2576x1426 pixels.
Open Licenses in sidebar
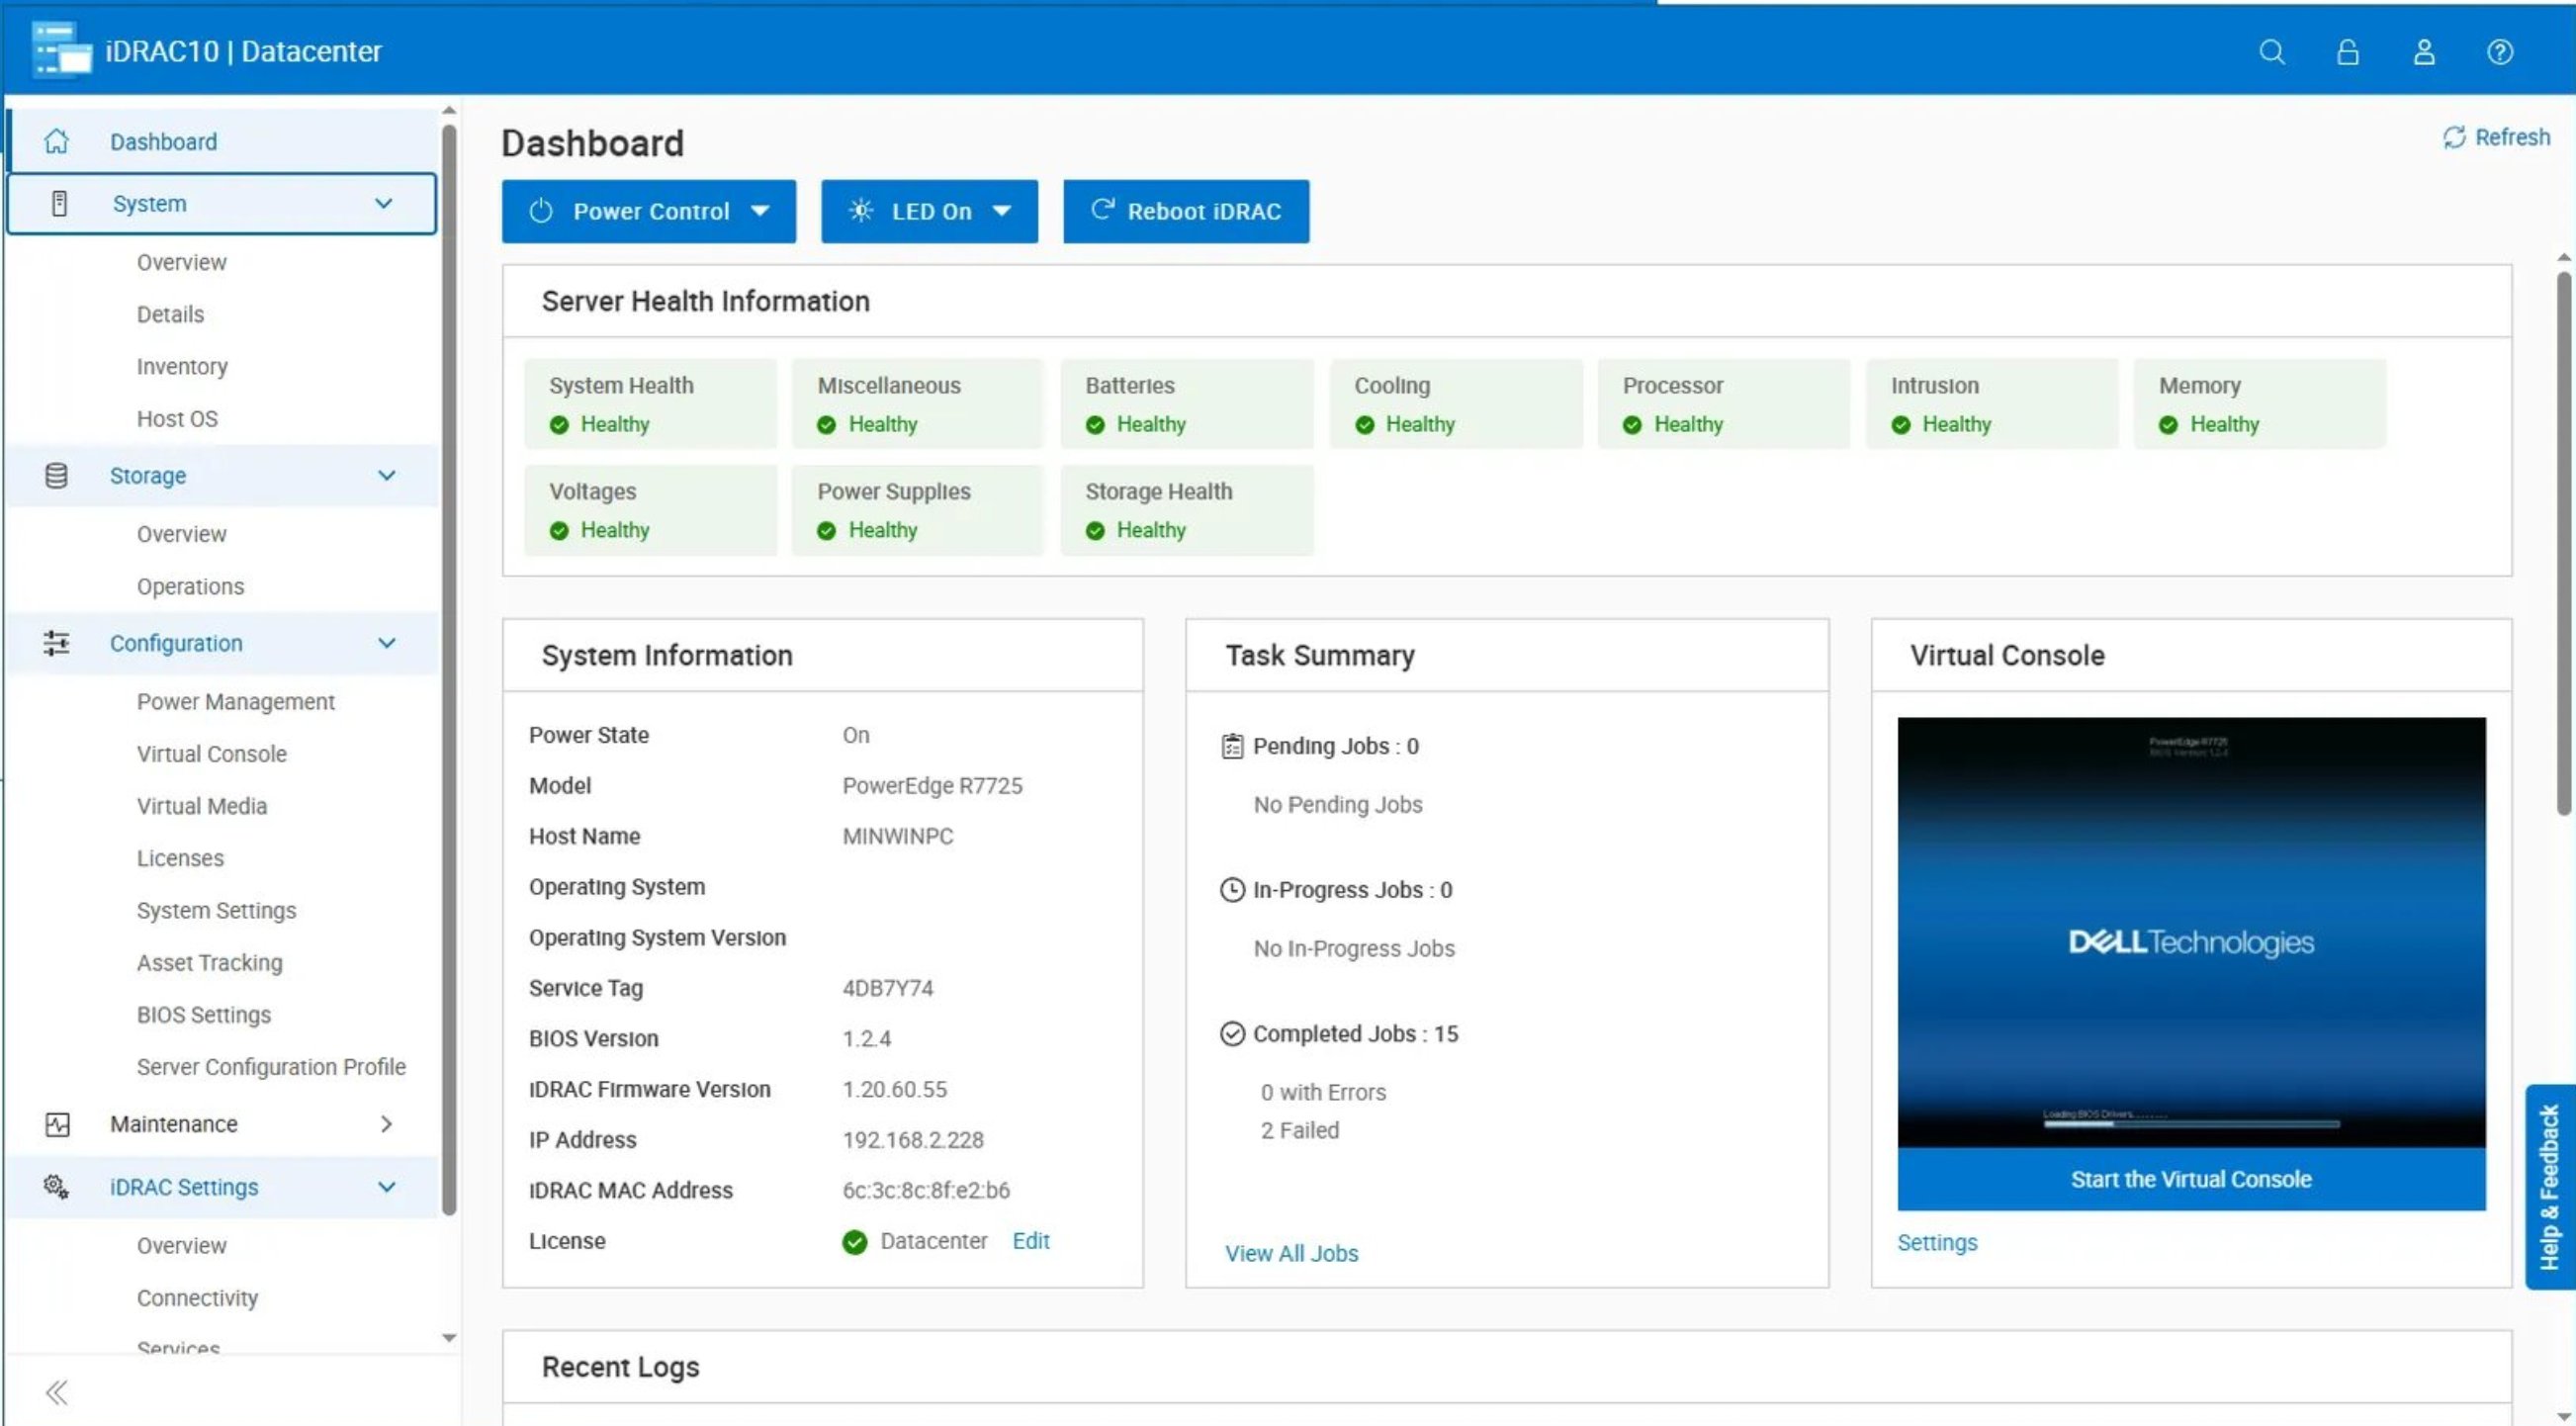tap(180, 858)
